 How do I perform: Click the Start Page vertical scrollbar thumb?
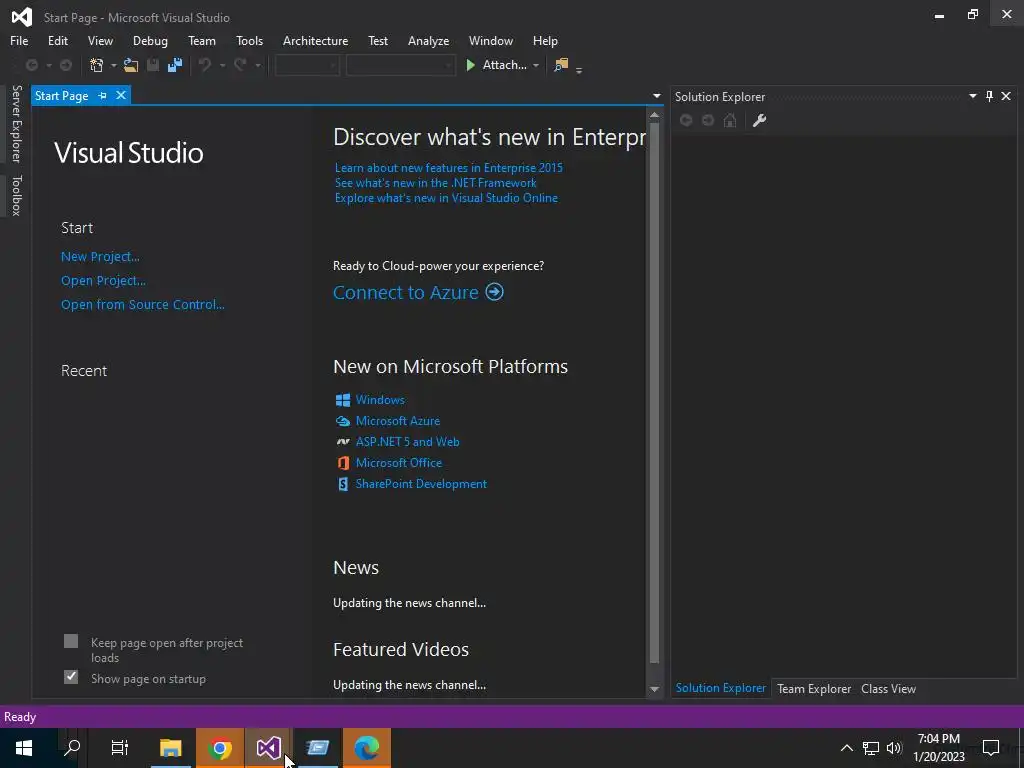tap(654, 392)
